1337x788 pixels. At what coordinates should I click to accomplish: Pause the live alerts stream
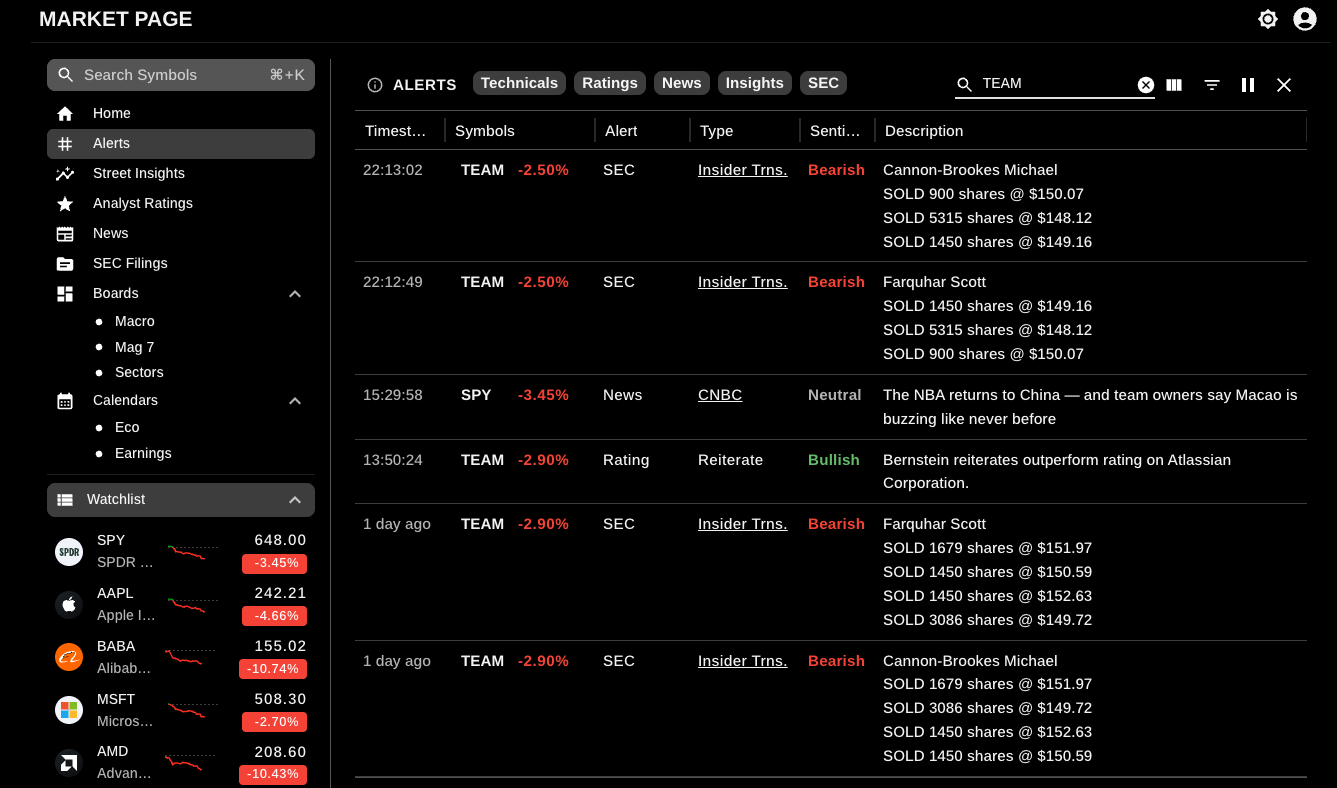1247,85
